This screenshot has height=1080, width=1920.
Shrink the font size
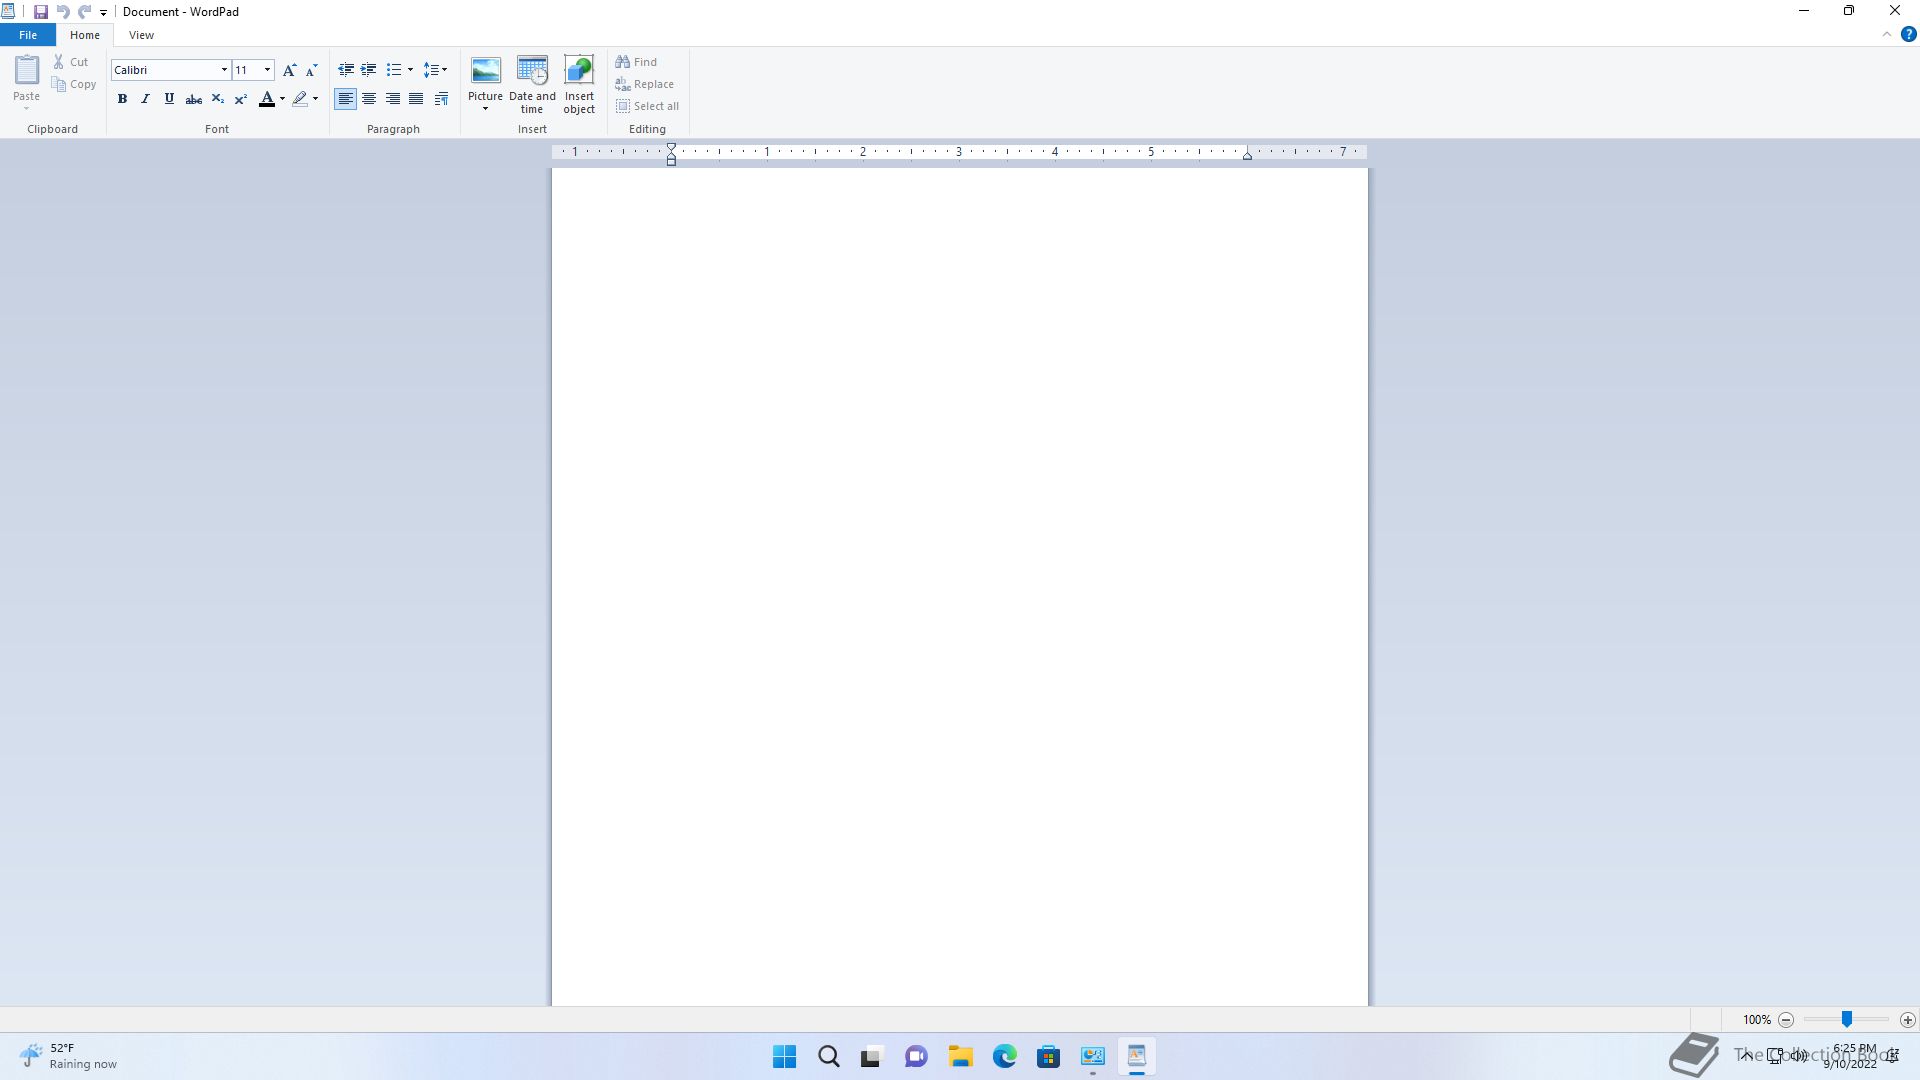click(311, 70)
